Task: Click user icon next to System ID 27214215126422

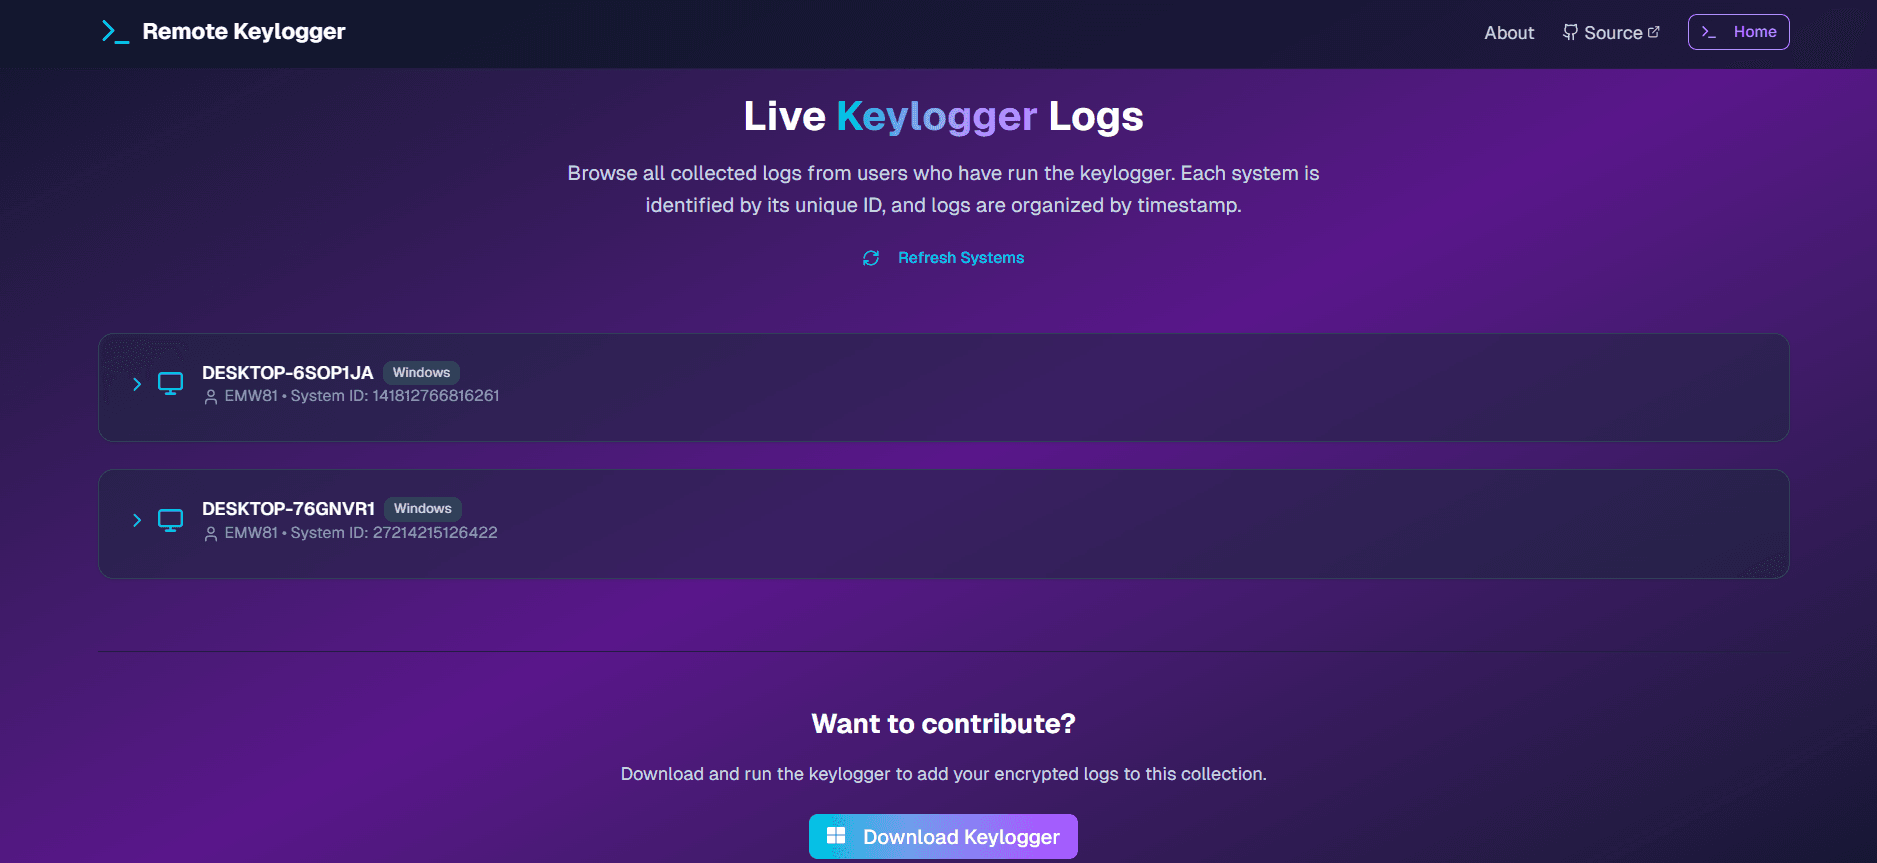Action: point(211,534)
